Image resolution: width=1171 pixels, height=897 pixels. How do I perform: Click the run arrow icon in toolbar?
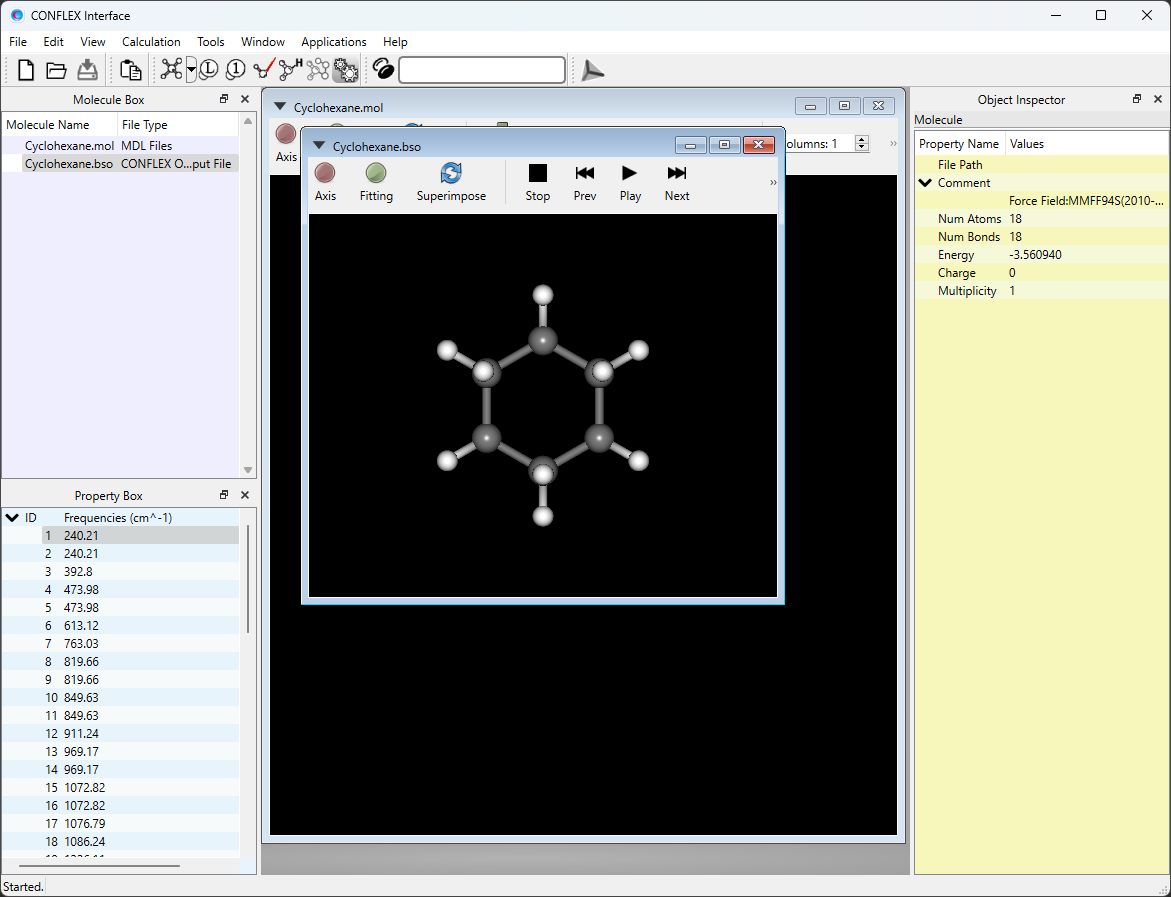[591, 70]
